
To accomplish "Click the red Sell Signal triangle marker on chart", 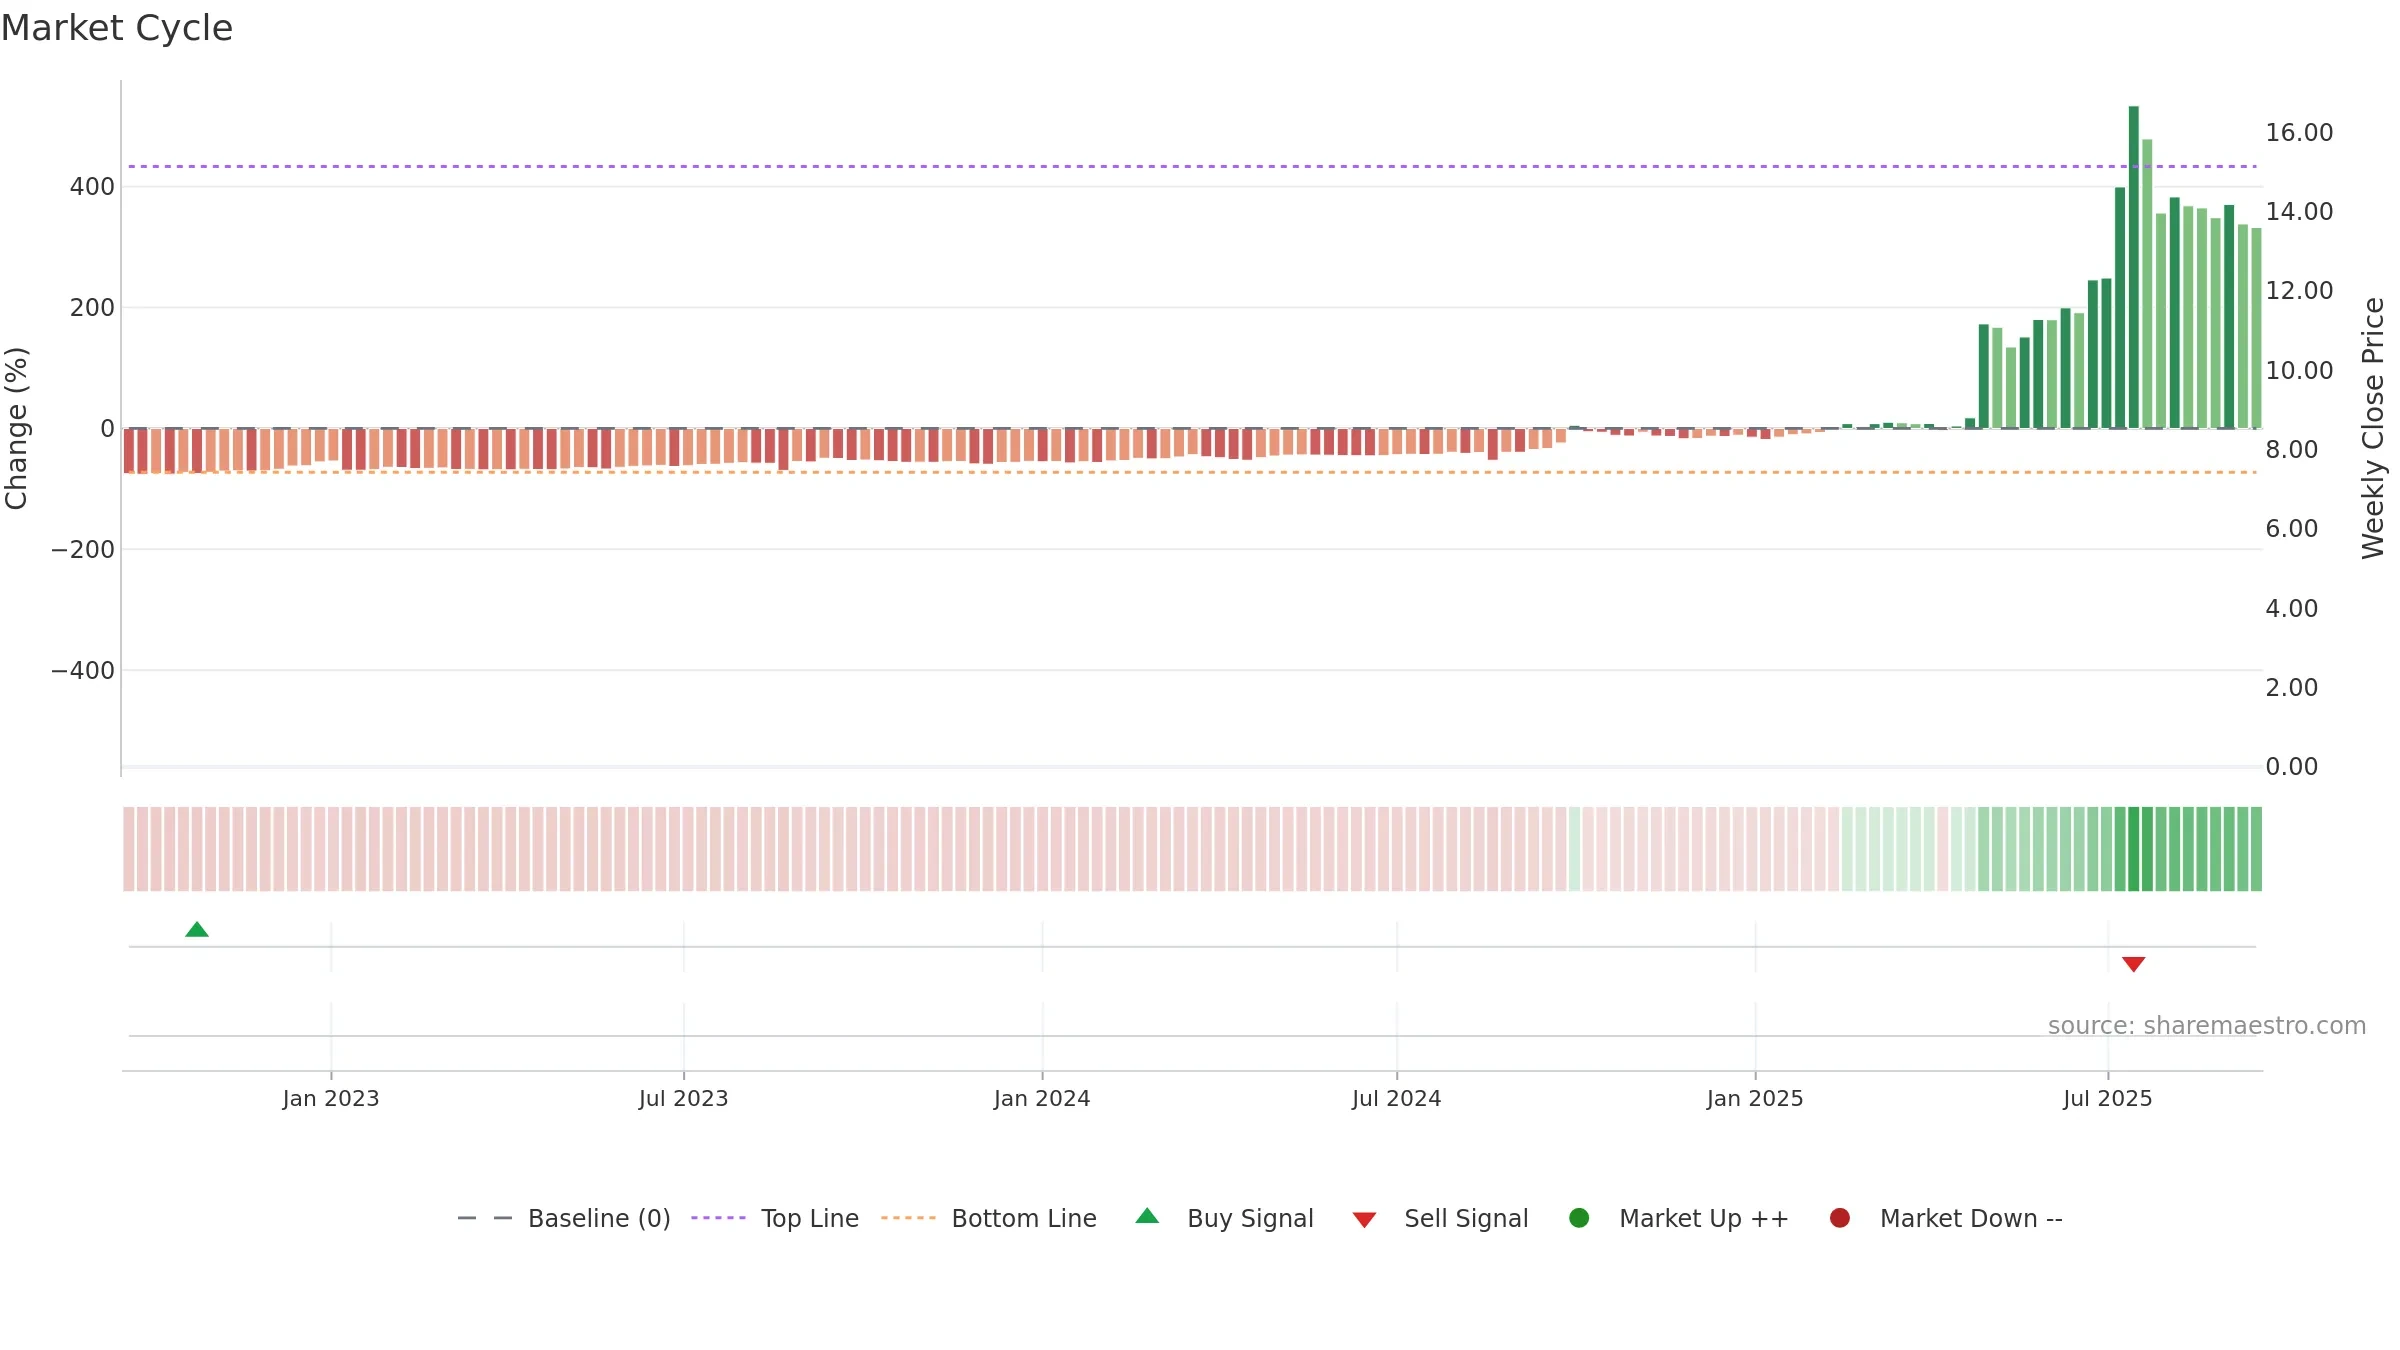I will pyautogui.click(x=2134, y=964).
